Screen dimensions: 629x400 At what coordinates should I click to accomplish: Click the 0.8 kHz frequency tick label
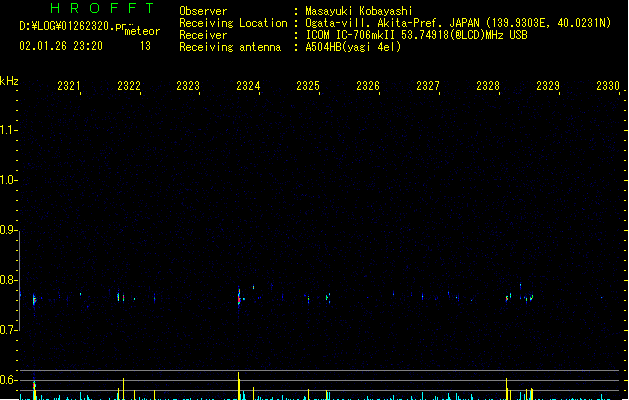pyautogui.click(x=8, y=280)
